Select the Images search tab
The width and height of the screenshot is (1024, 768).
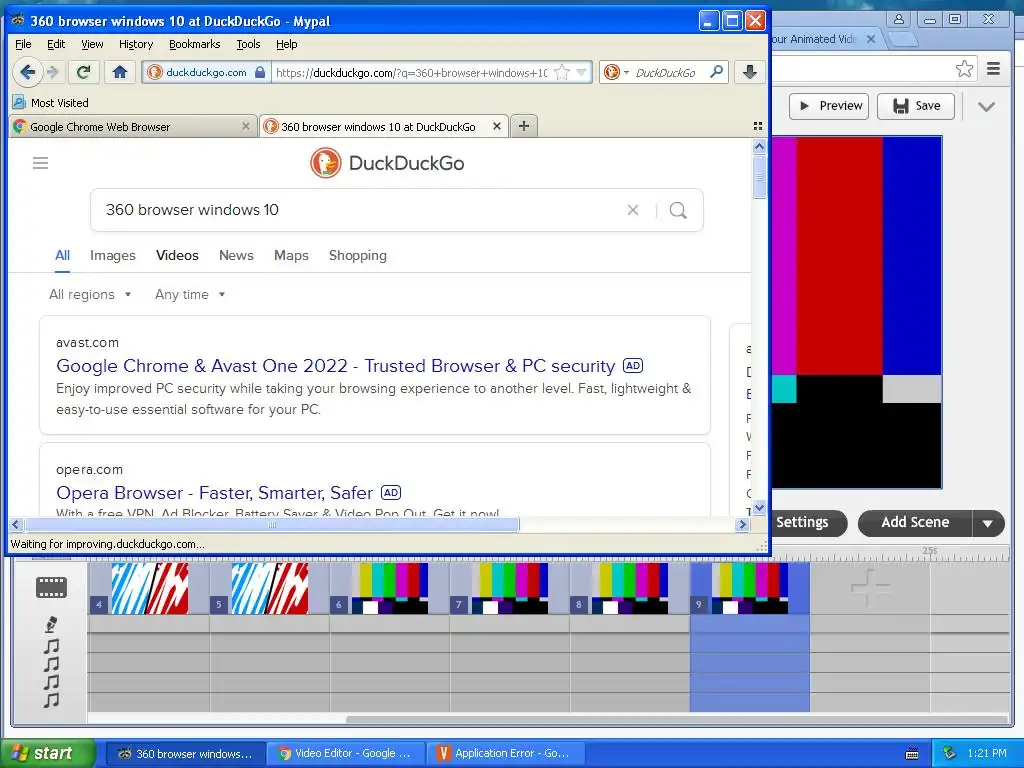point(113,255)
